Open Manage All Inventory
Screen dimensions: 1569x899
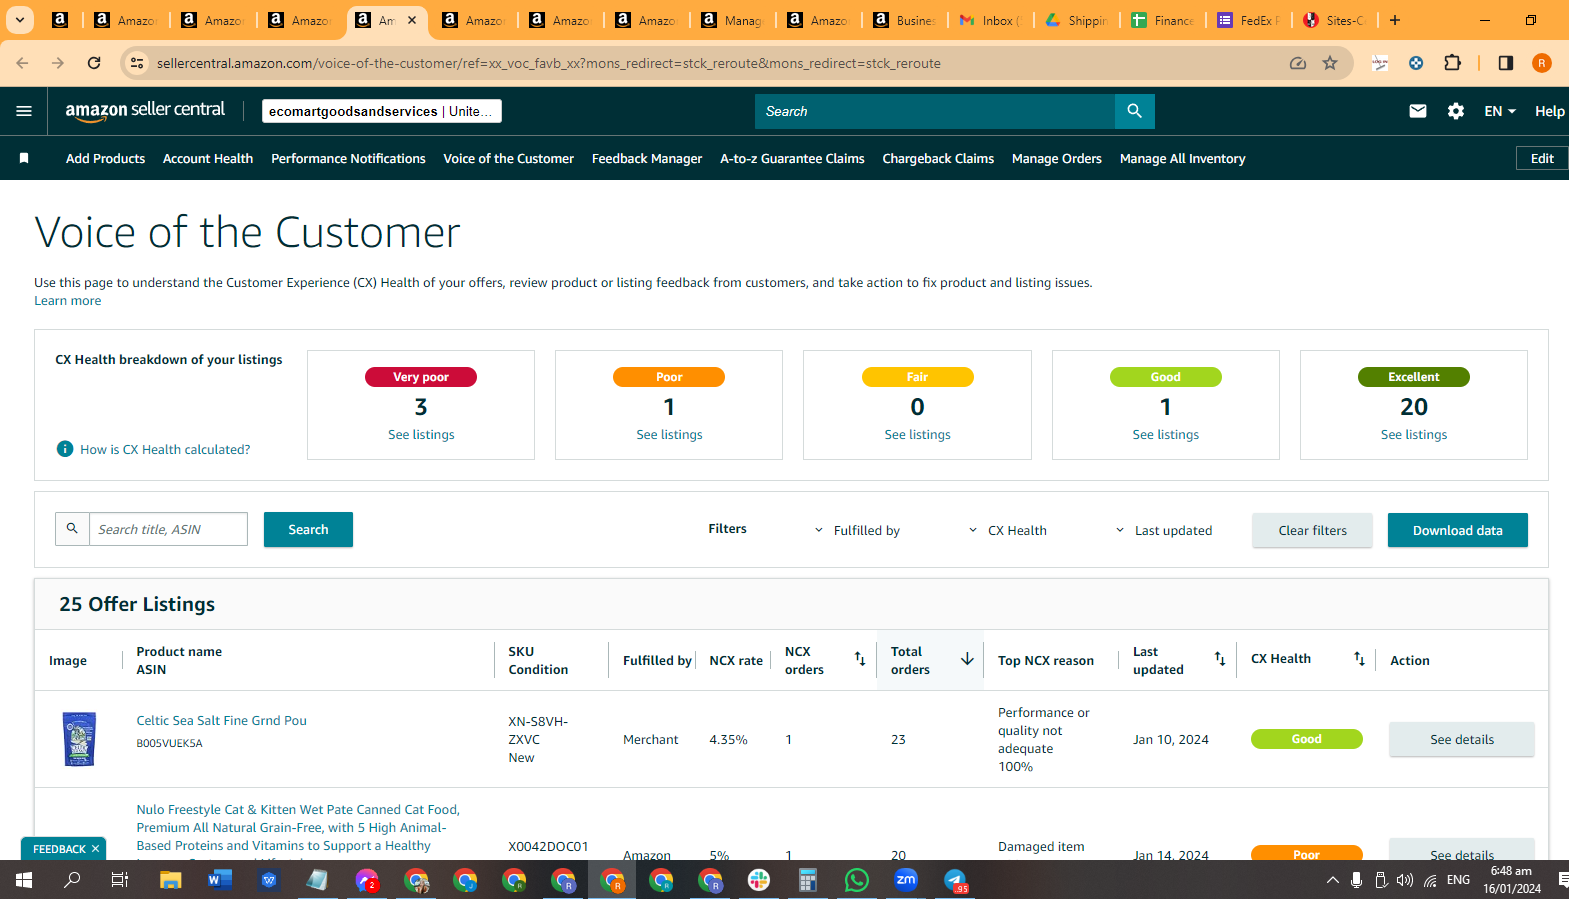(1182, 158)
